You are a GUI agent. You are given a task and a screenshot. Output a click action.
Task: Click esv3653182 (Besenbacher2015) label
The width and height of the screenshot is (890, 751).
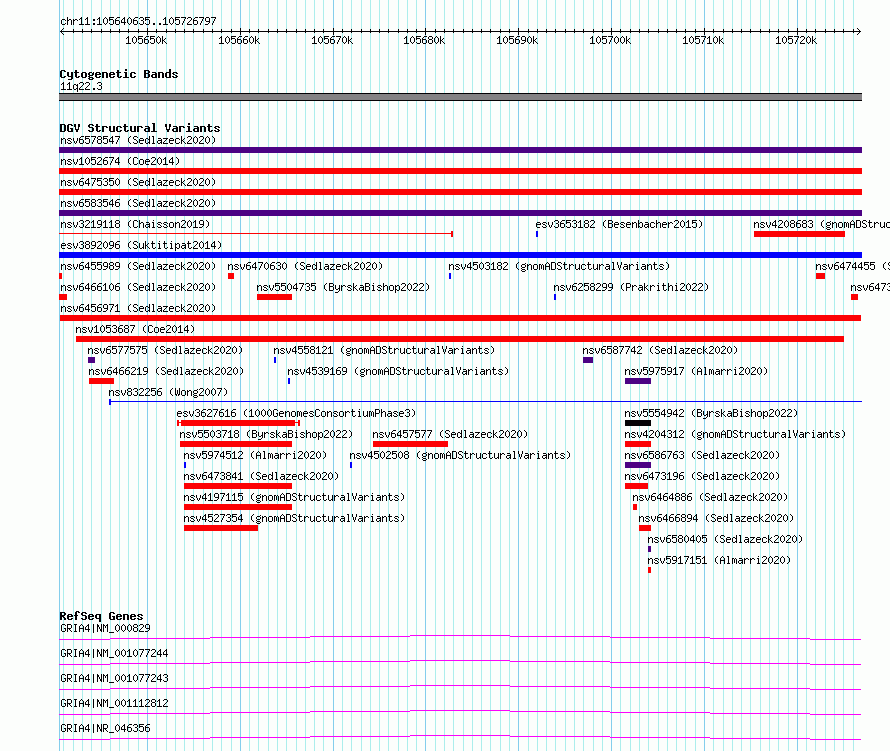click(619, 224)
